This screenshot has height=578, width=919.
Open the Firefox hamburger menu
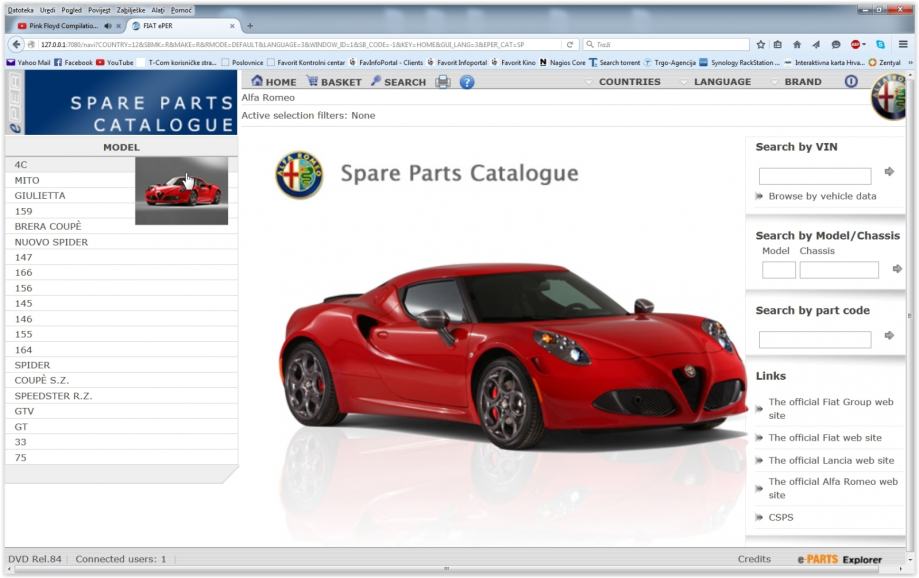click(x=903, y=44)
